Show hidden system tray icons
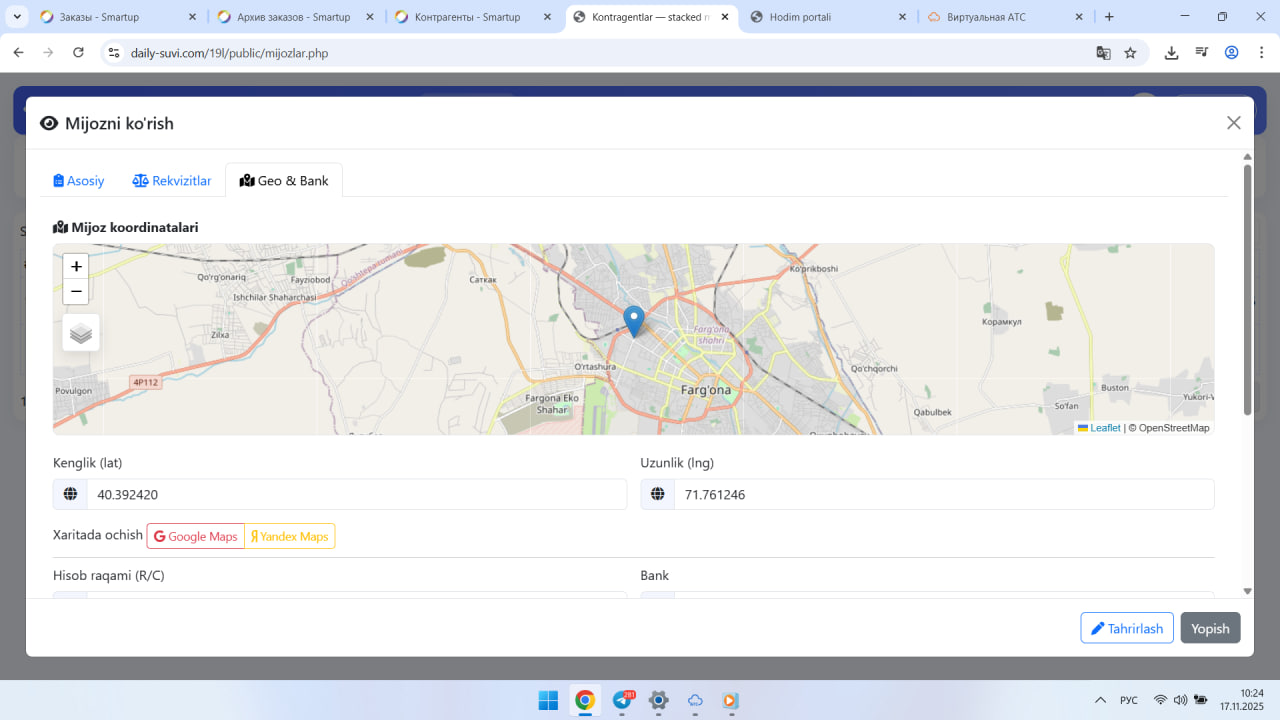This screenshot has height=720, width=1280. [x=1100, y=700]
